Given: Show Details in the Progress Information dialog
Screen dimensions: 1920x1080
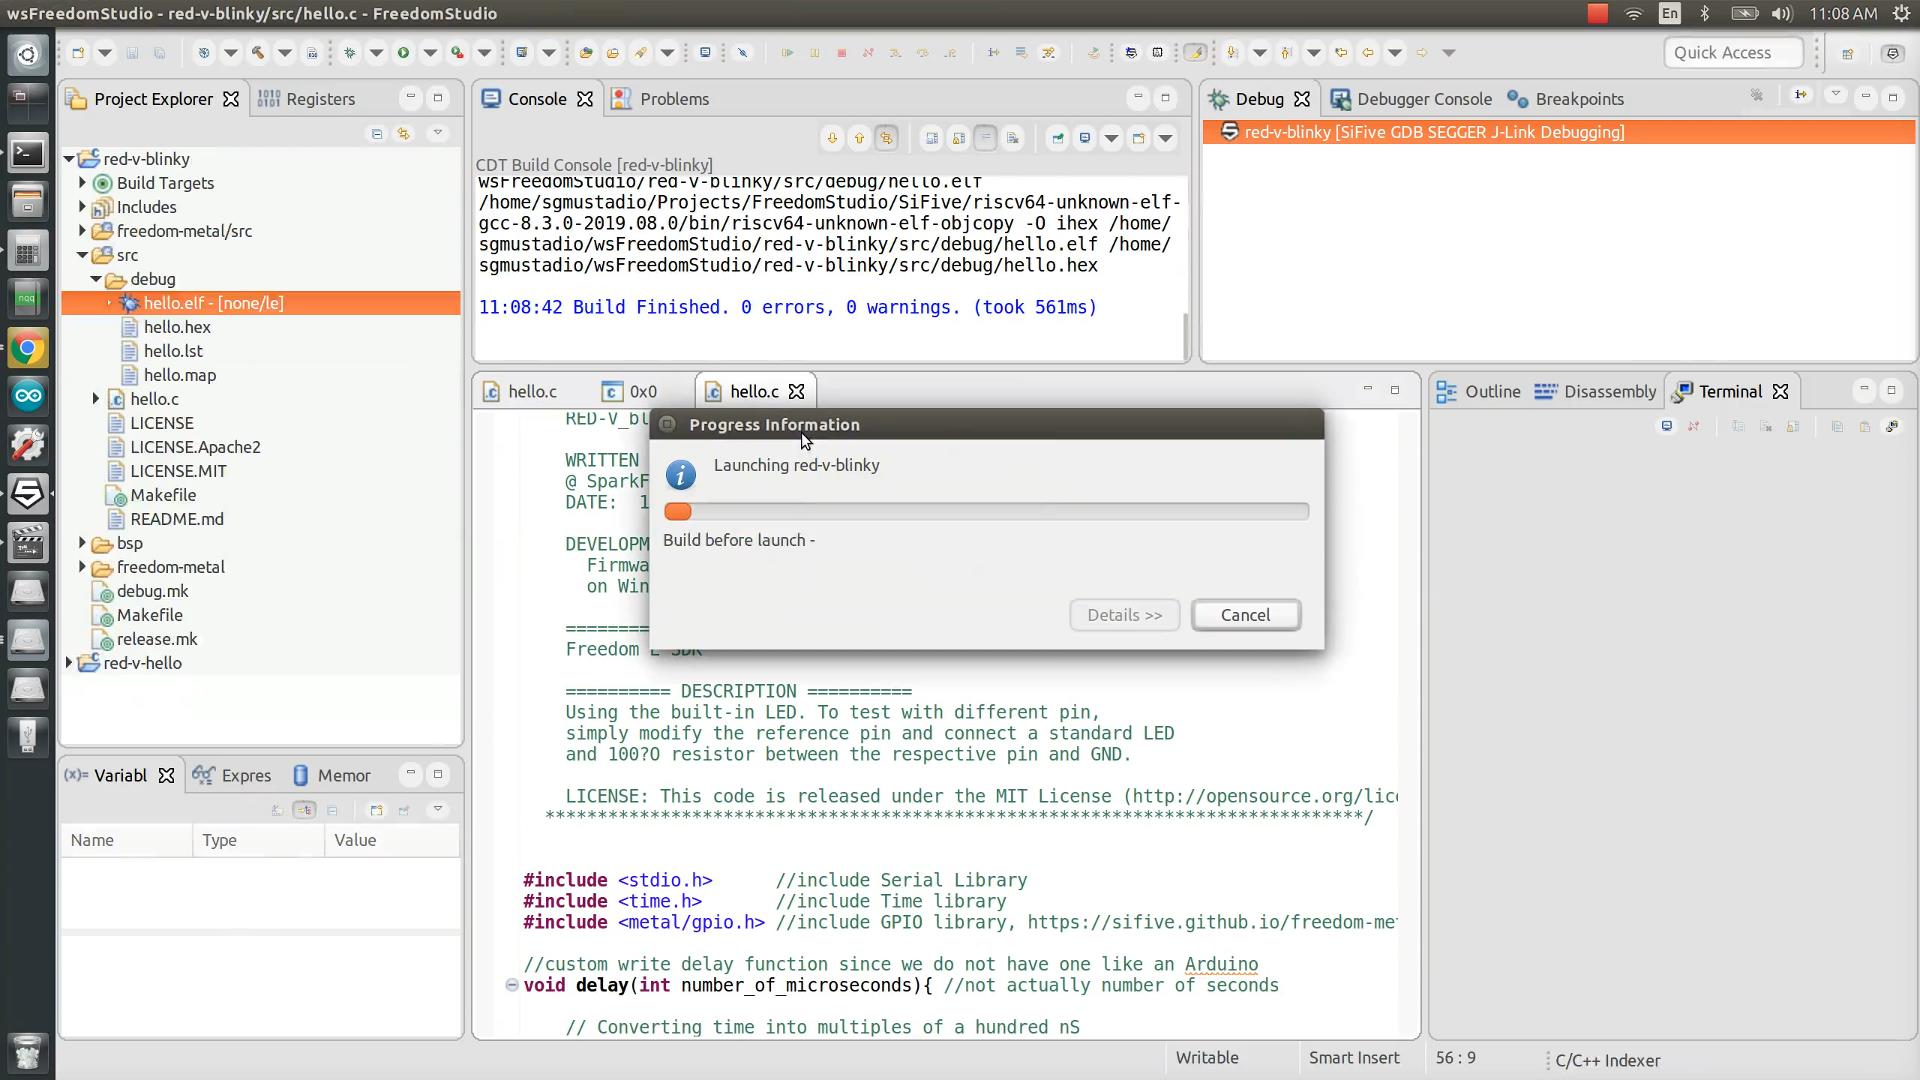Looking at the screenshot, I should click(x=1124, y=615).
